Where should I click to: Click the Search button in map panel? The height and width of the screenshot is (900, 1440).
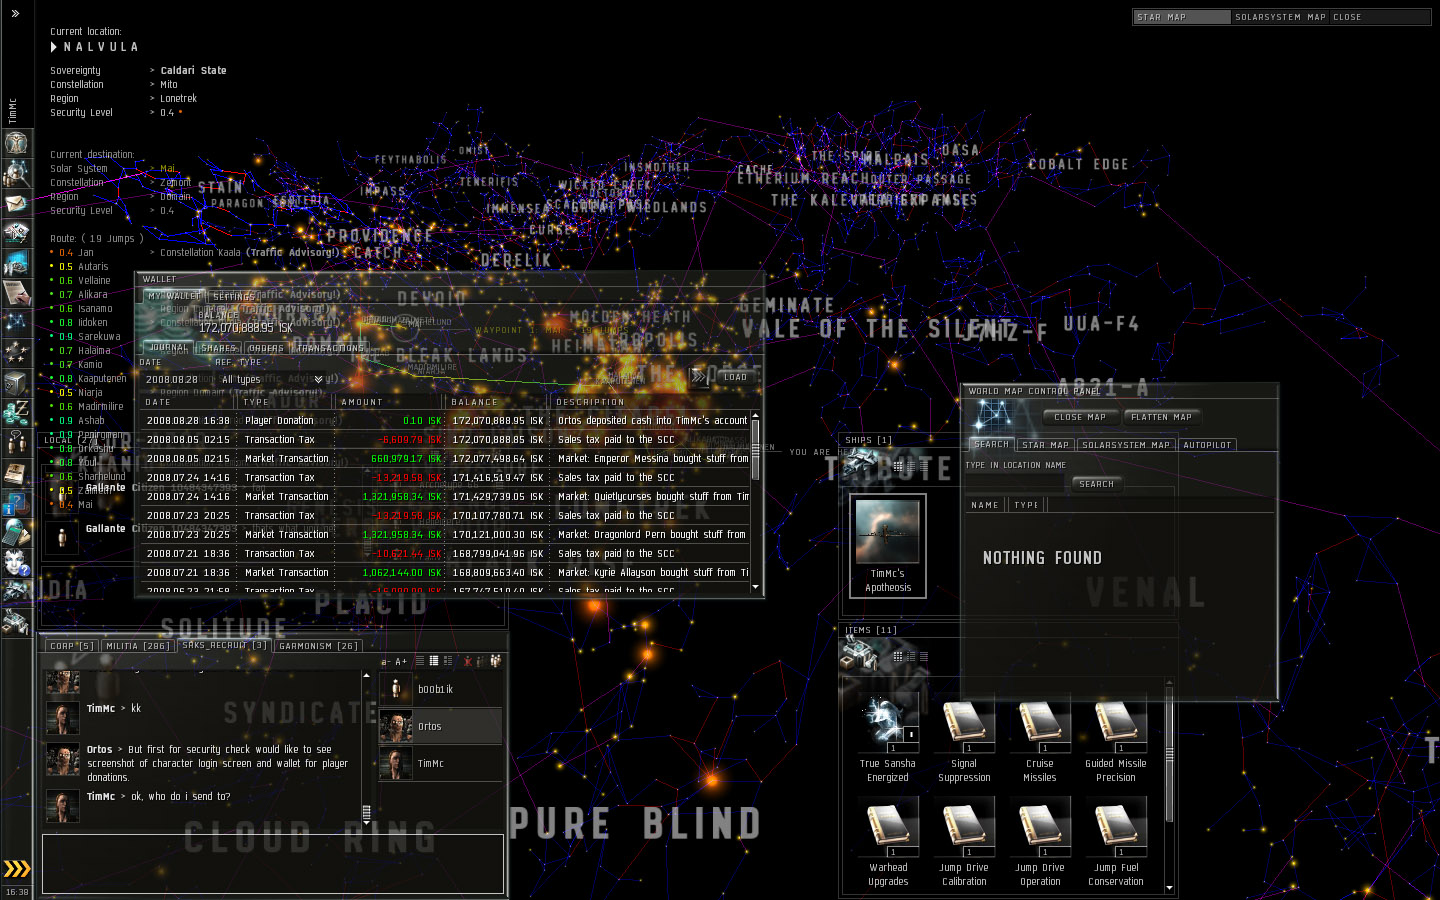(x=1097, y=484)
